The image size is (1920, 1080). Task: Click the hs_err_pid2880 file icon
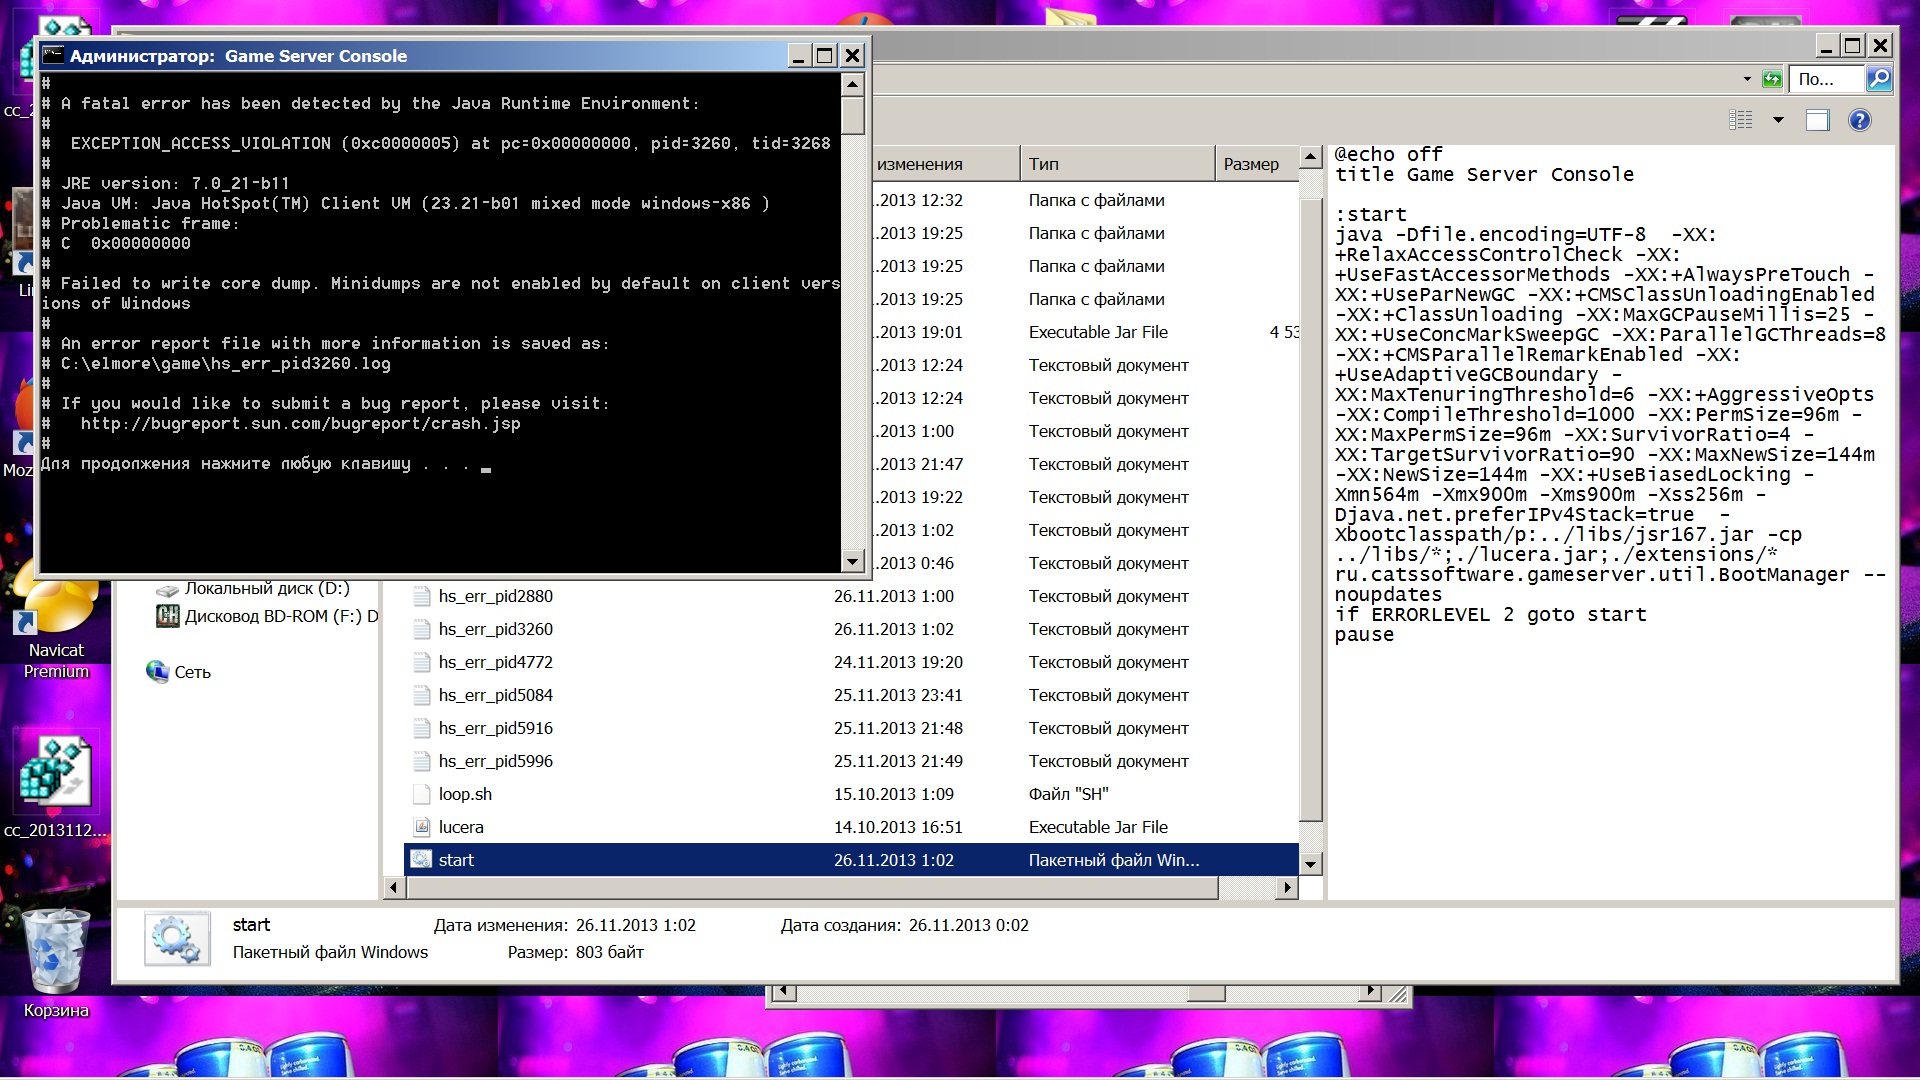tap(421, 596)
